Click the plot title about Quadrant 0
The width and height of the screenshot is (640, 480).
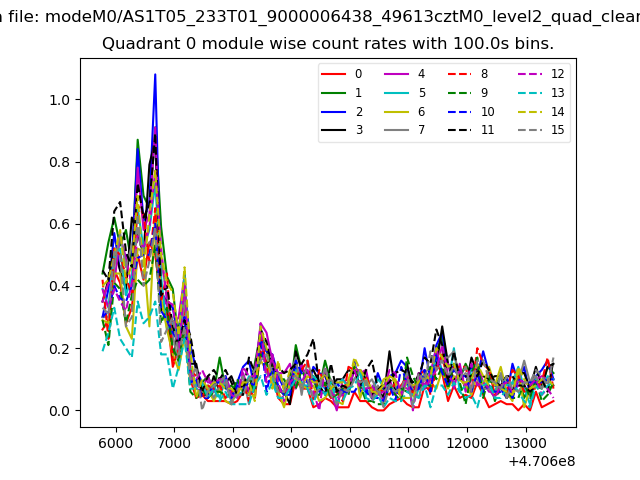click(328, 43)
